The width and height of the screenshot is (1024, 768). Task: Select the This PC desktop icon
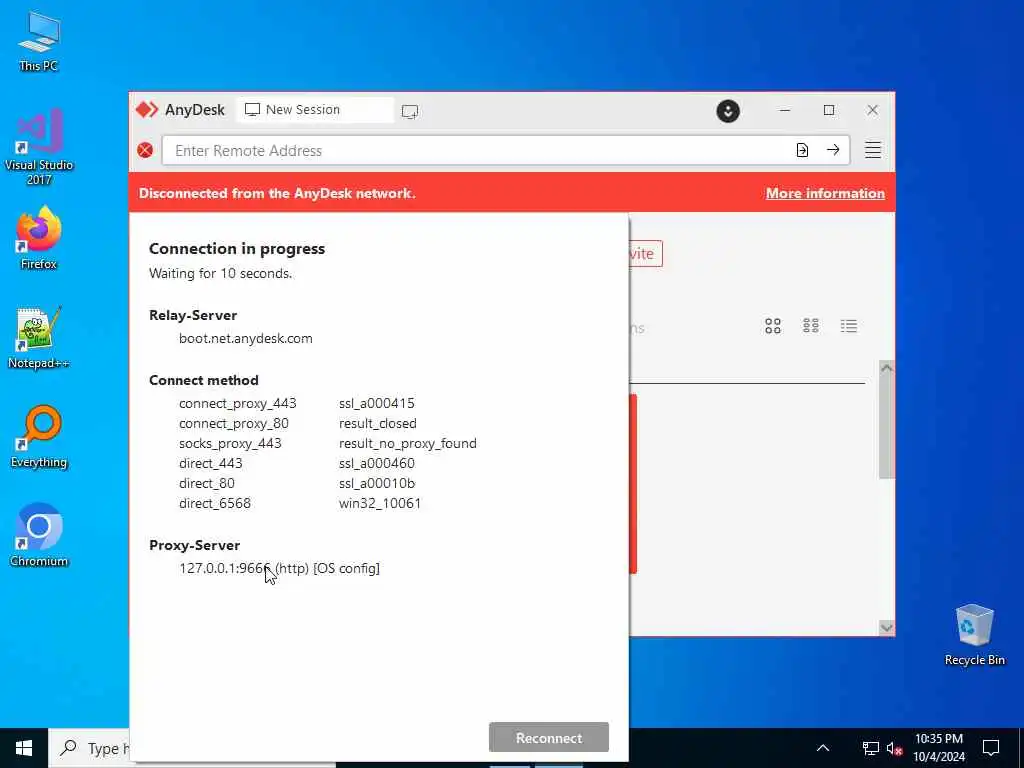pyautogui.click(x=39, y=42)
